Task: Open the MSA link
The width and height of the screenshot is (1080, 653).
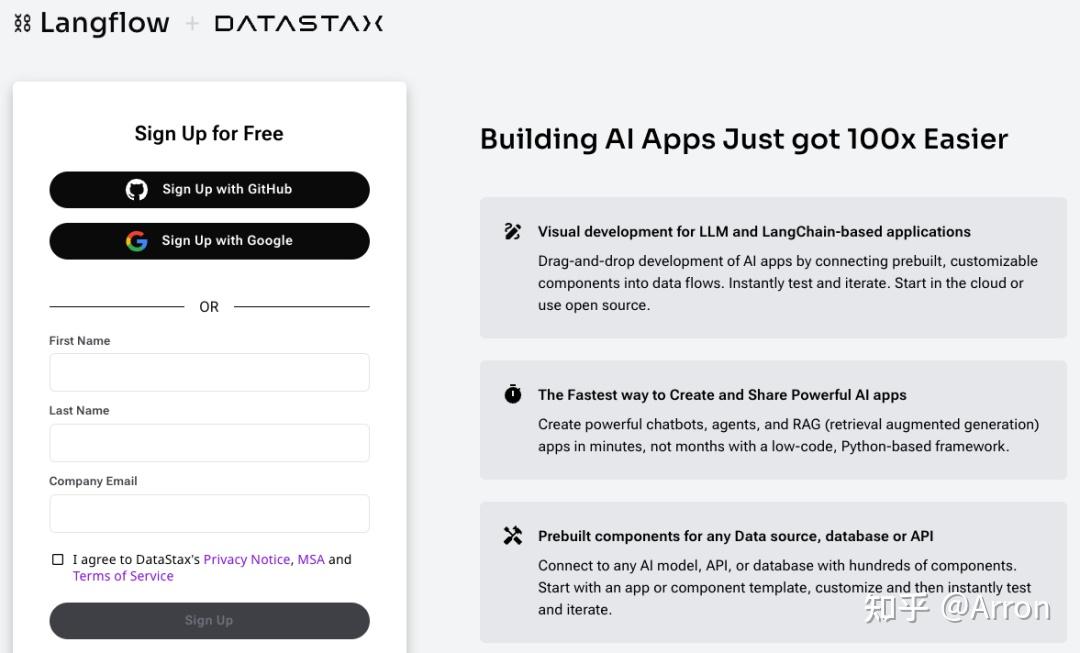Action: [311, 560]
